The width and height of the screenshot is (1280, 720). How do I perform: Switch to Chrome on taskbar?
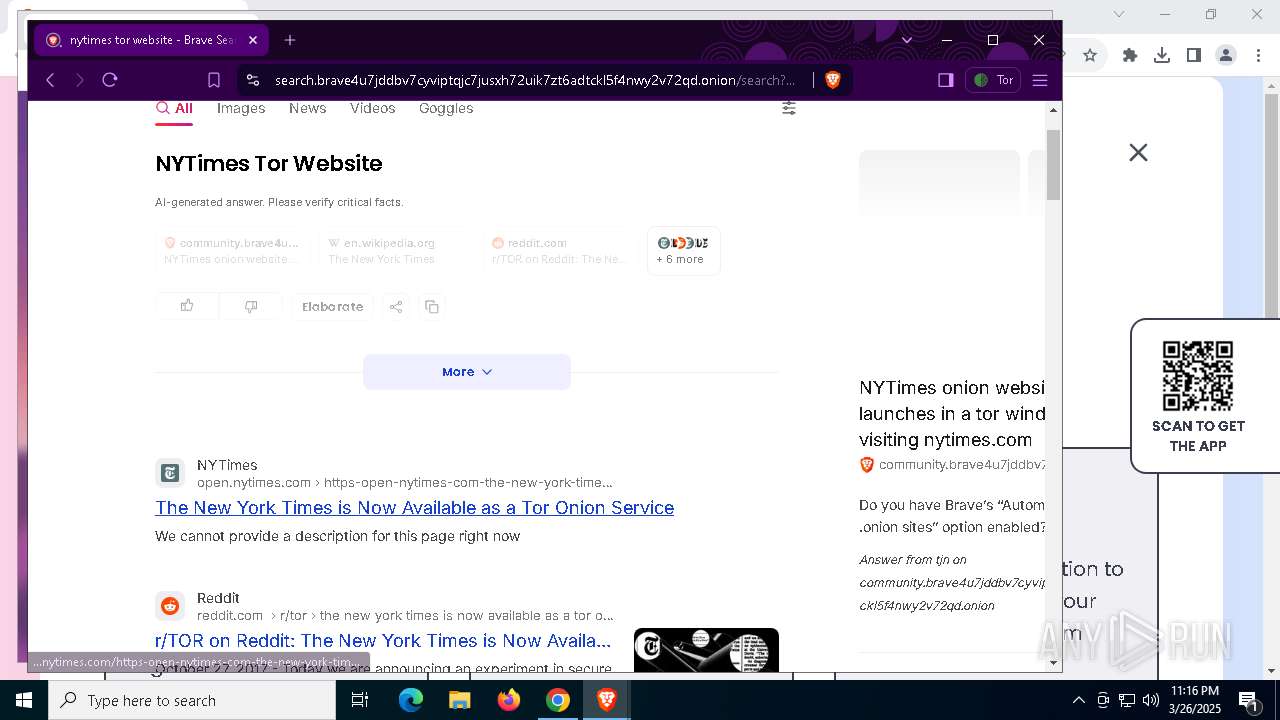tap(558, 700)
